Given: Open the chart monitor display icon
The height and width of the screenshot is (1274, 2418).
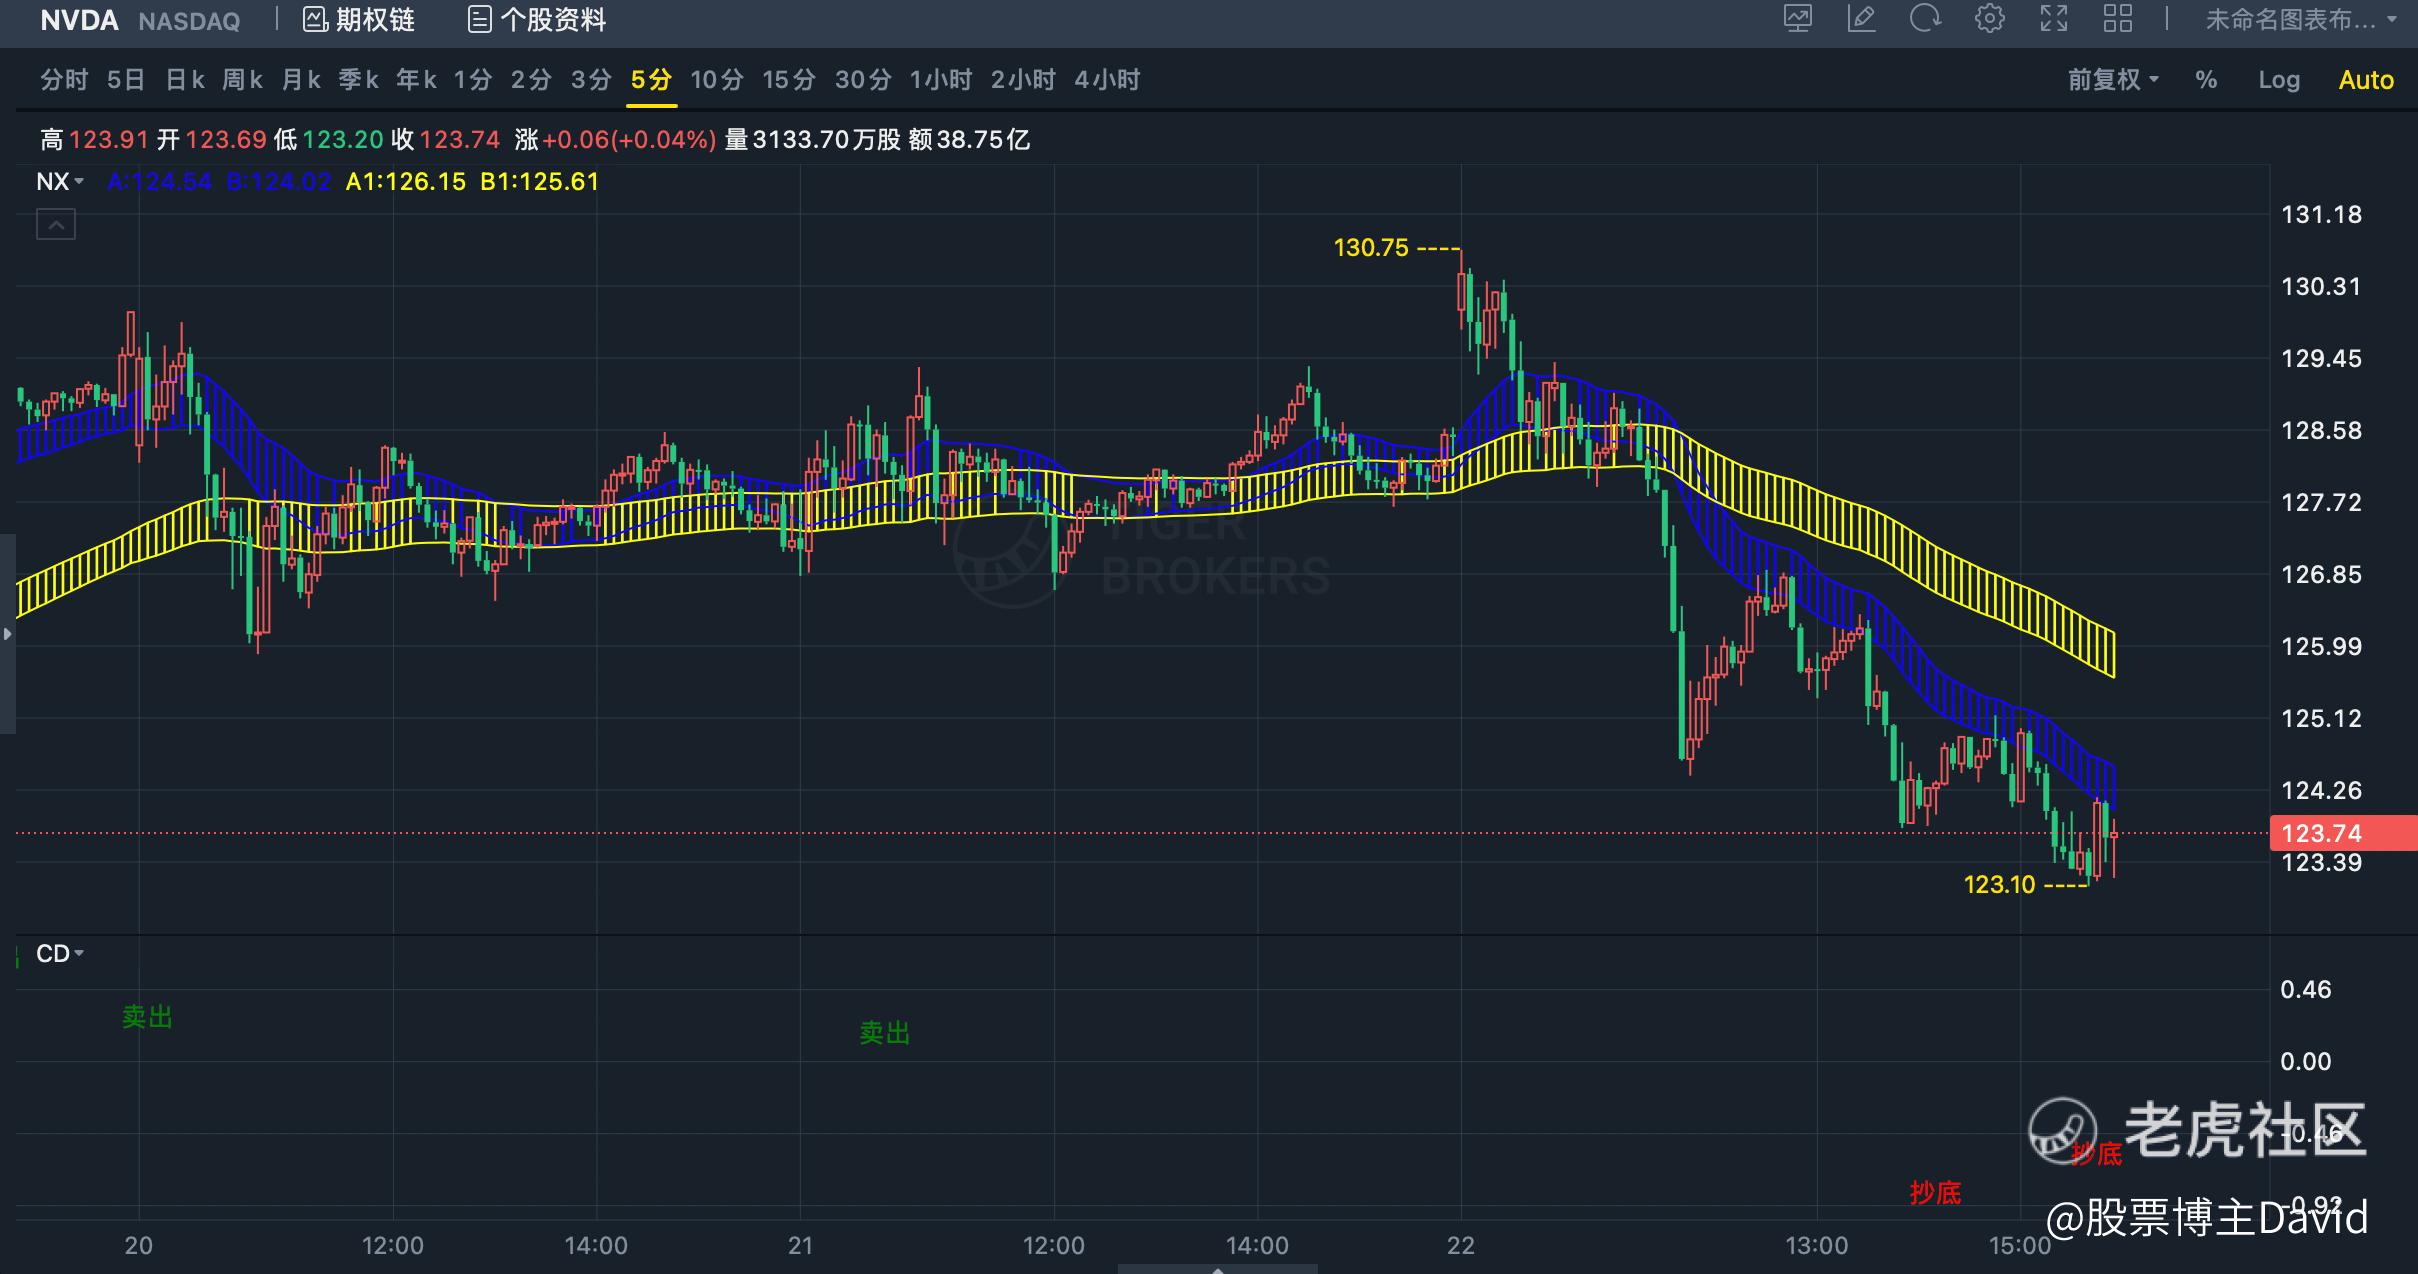Looking at the screenshot, I should pos(1798,19).
